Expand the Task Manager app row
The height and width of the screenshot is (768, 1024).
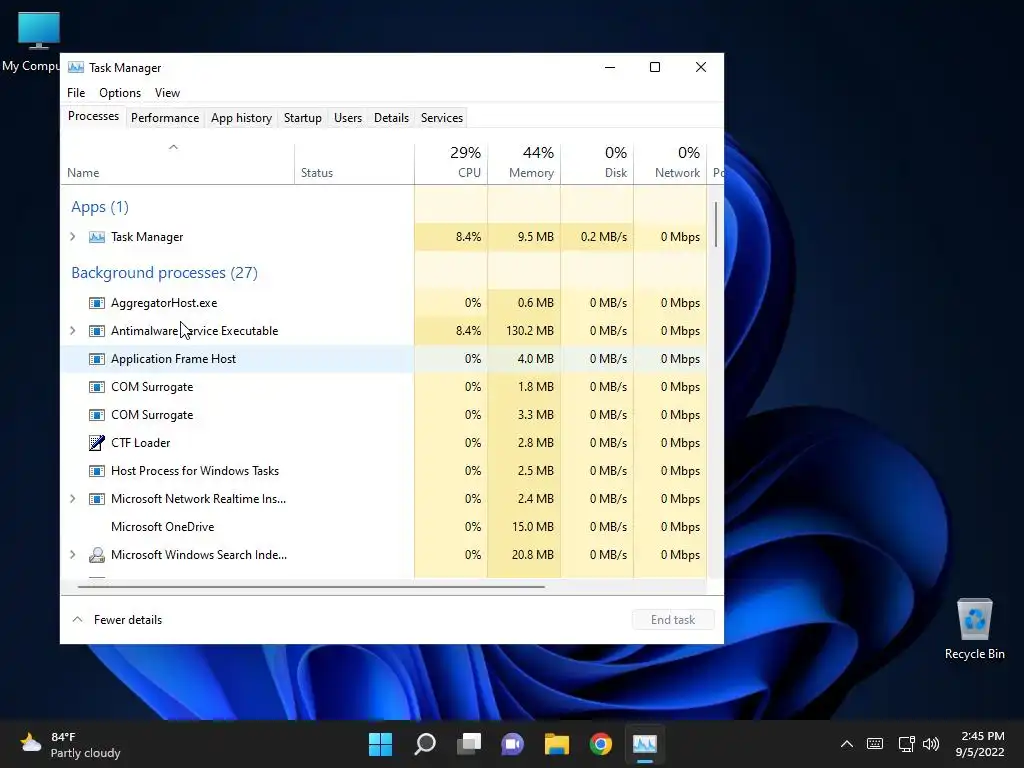pos(73,237)
